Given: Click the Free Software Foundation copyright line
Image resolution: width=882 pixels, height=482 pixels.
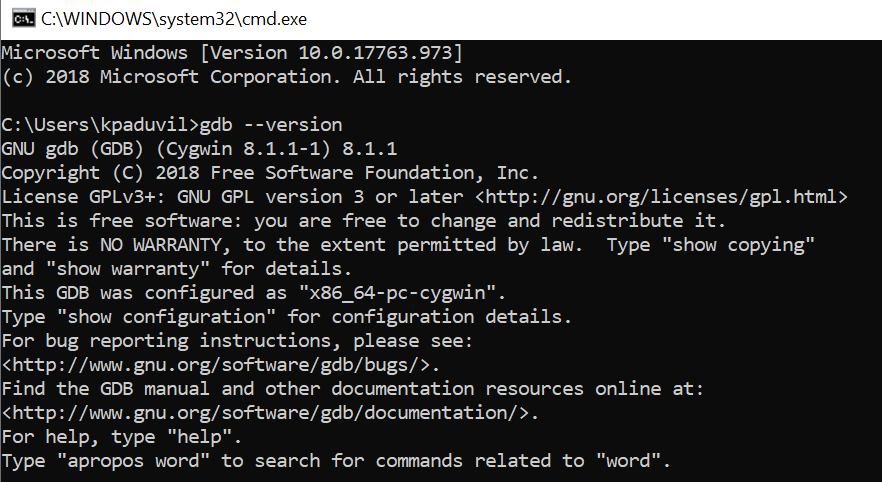Looking at the screenshot, I should [x=271, y=173].
